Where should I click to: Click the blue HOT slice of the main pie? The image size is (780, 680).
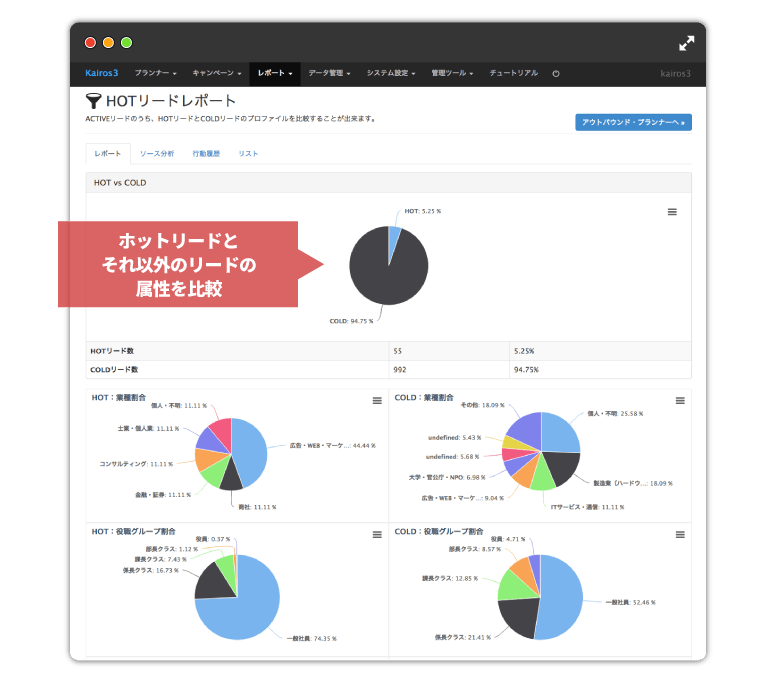click(x=393, y=240)
